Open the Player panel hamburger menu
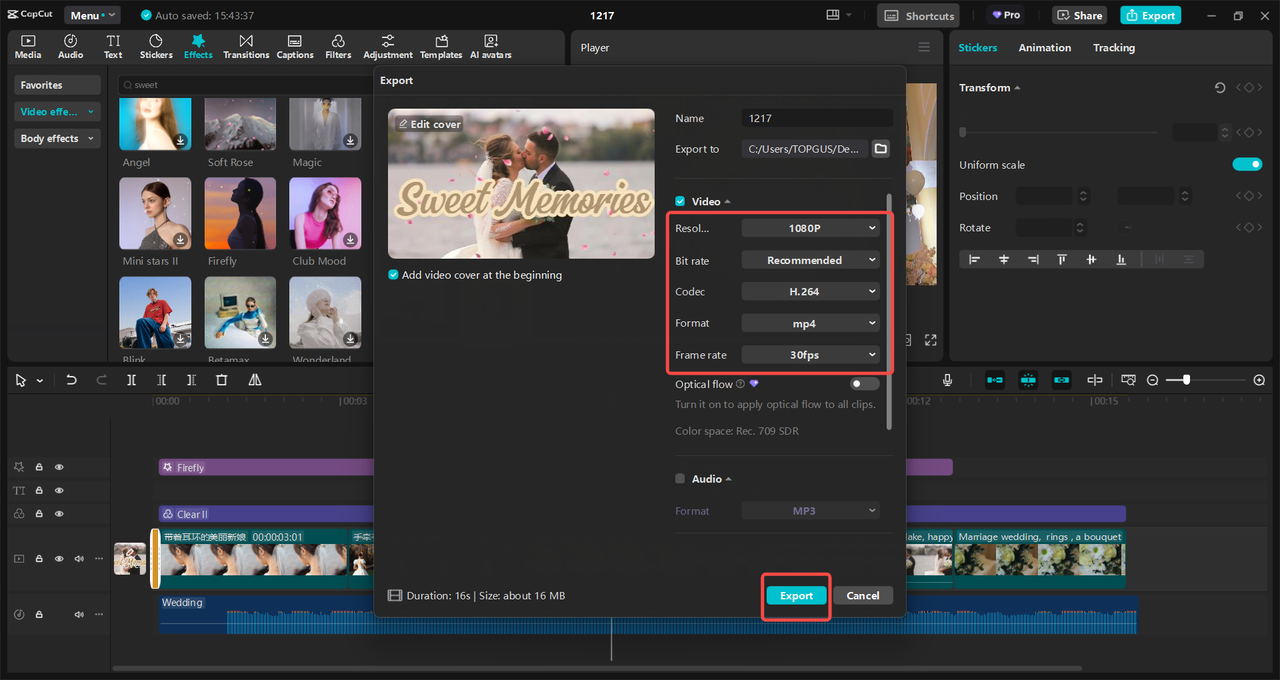 click(924, 47)
